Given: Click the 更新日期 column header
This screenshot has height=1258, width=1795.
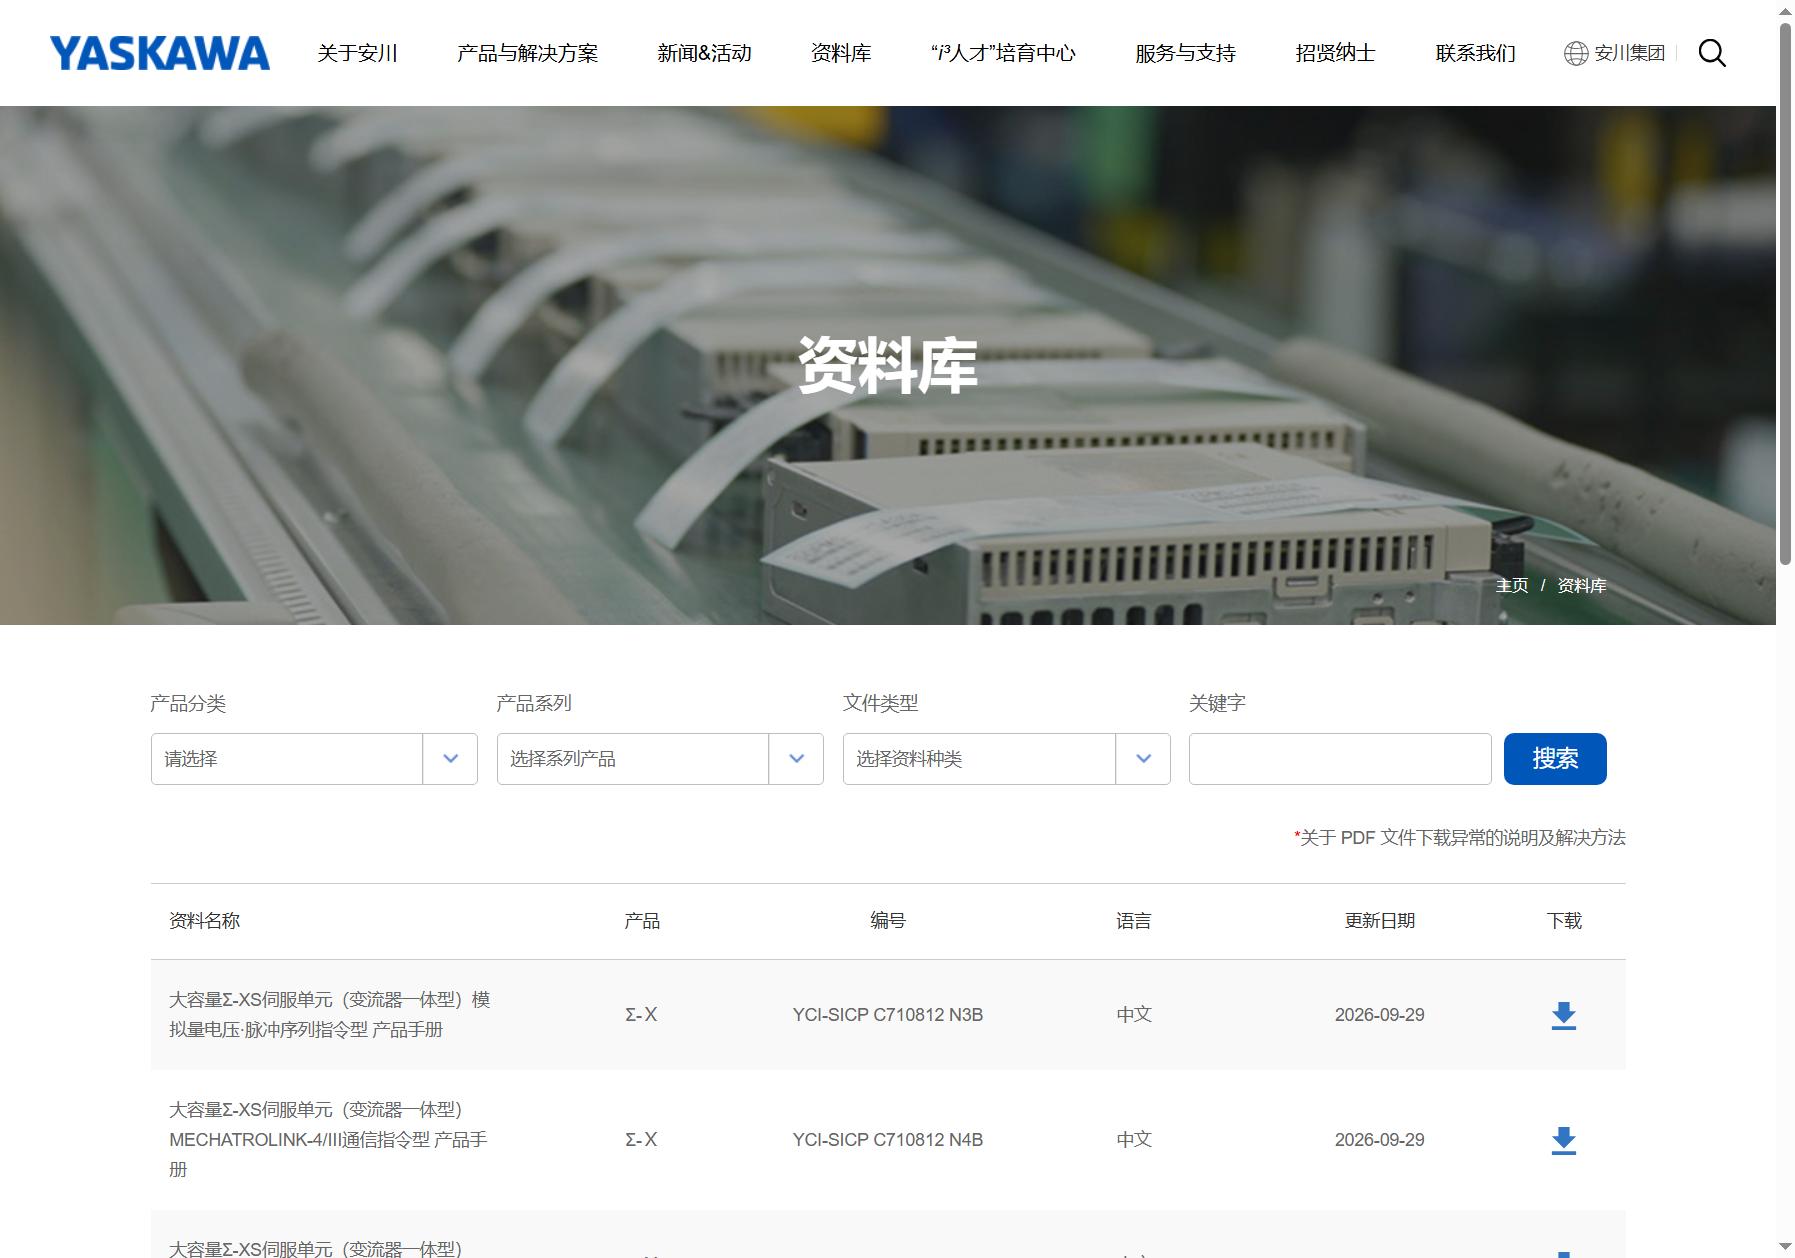Looking at the screenshot, I should coord(1379,921).
